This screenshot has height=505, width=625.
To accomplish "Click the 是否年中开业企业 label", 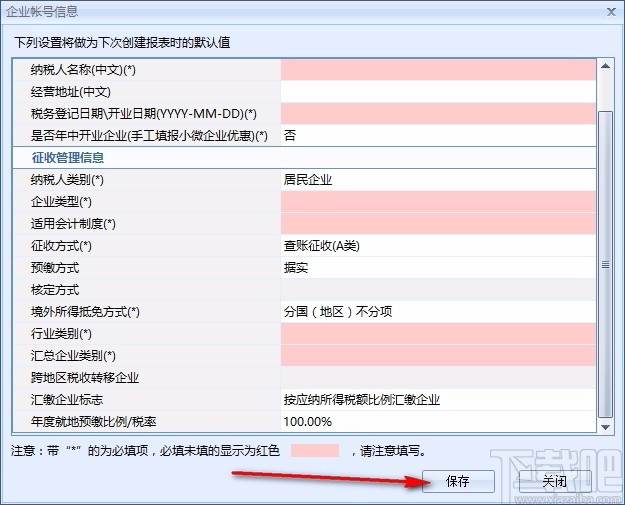I will (149, 136).
